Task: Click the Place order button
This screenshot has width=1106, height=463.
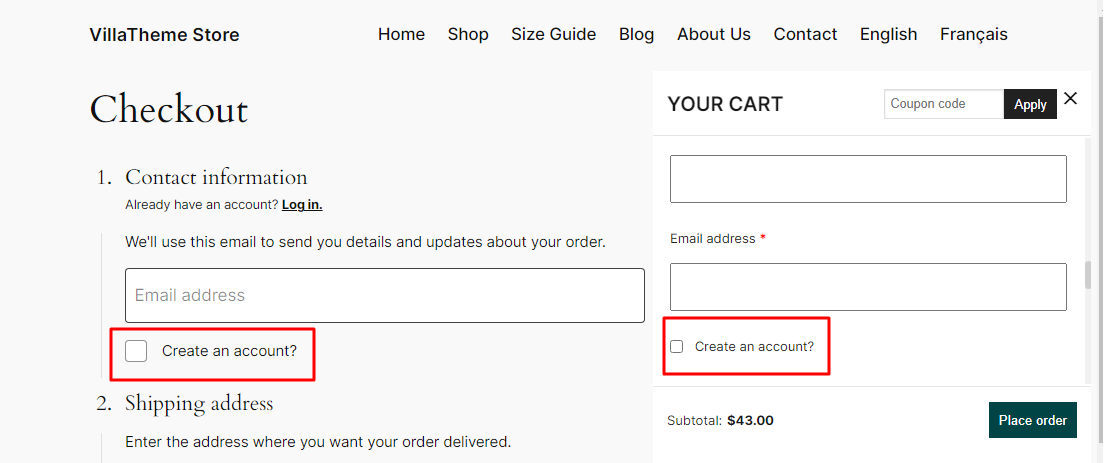Action: coord(1033,420)
